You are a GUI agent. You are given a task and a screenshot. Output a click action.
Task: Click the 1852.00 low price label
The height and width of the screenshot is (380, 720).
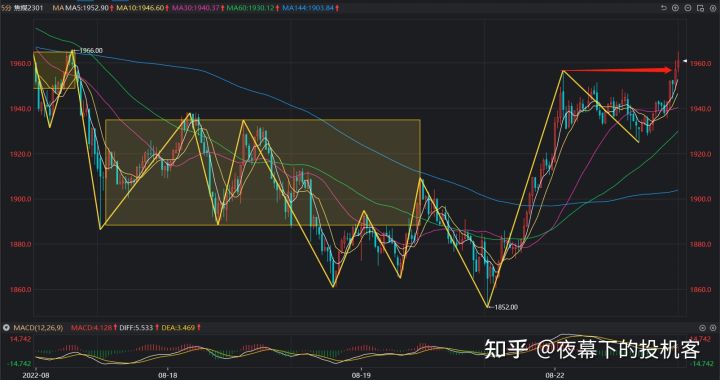[x=506, y=307]
